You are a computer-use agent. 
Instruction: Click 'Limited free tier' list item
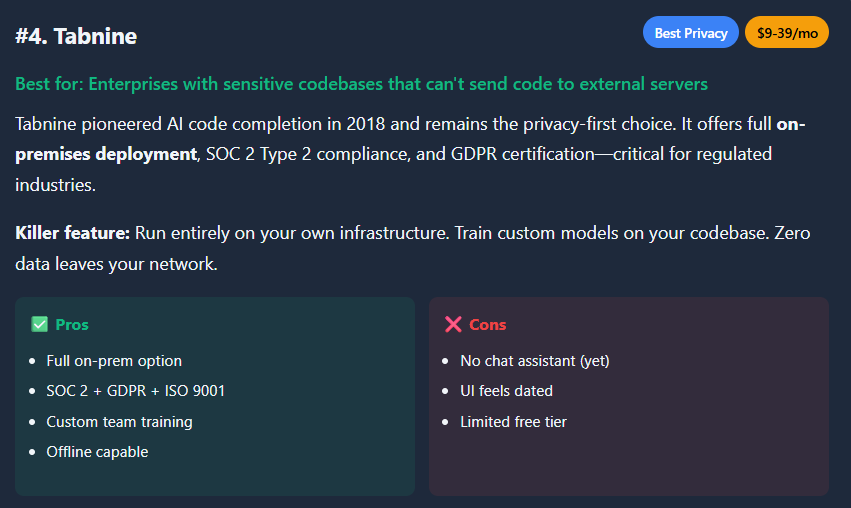click(x=513, y=421)
